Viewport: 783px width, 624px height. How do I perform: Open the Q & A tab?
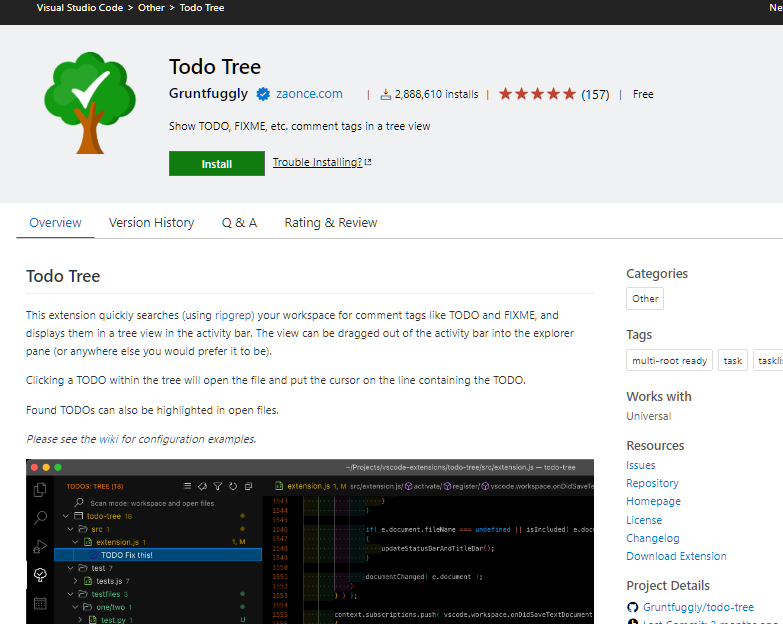(239, 223)
